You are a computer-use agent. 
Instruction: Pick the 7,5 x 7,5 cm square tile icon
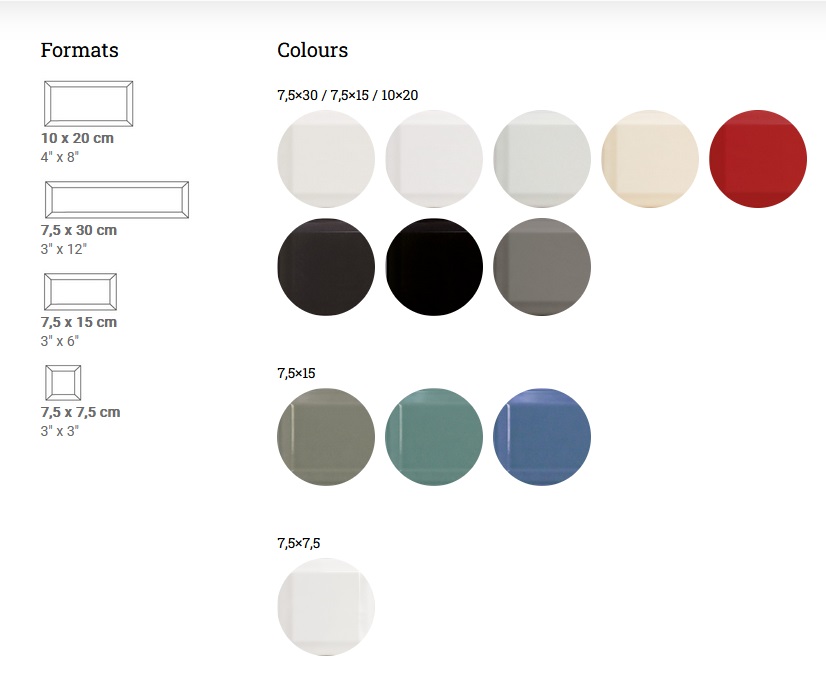pos(63,383)
